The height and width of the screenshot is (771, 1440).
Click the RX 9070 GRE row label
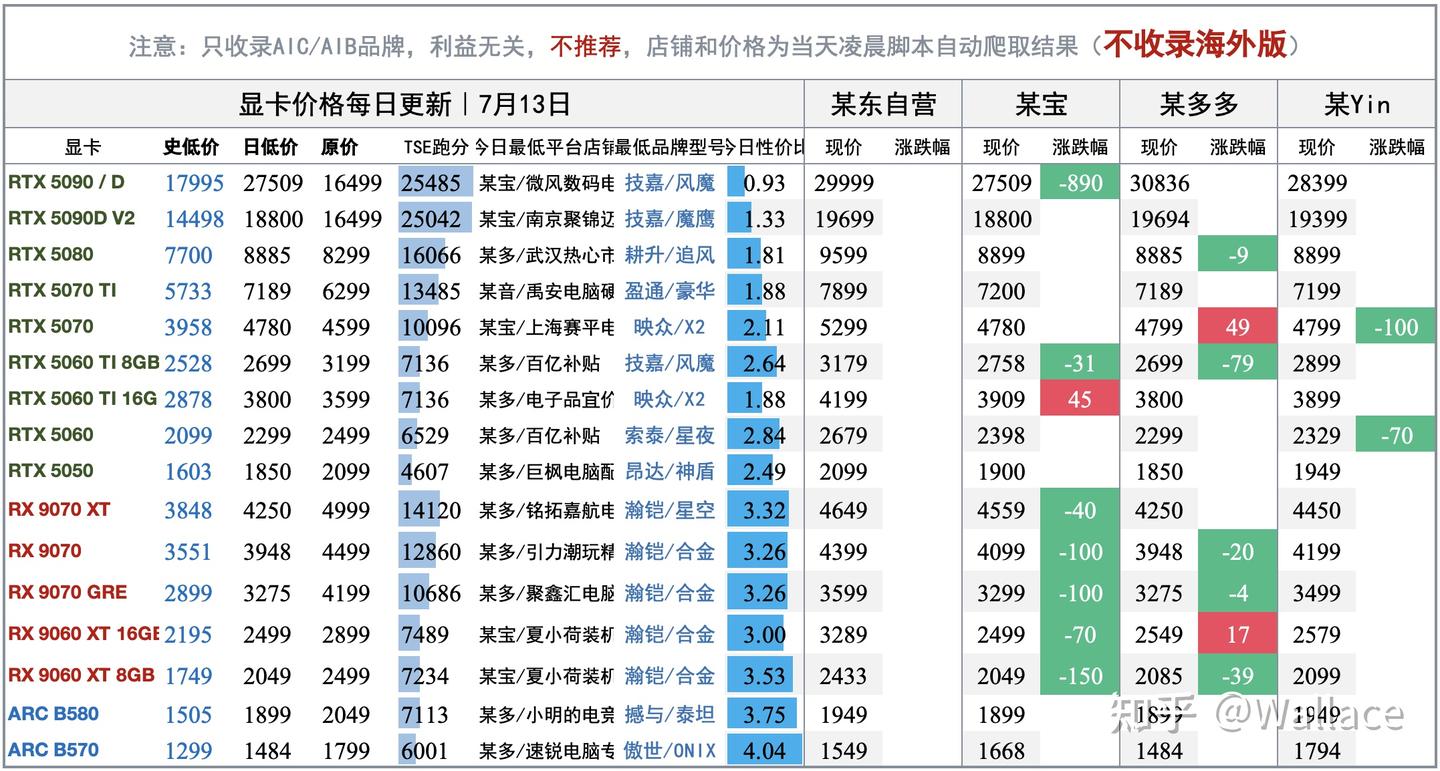[67, 592]
